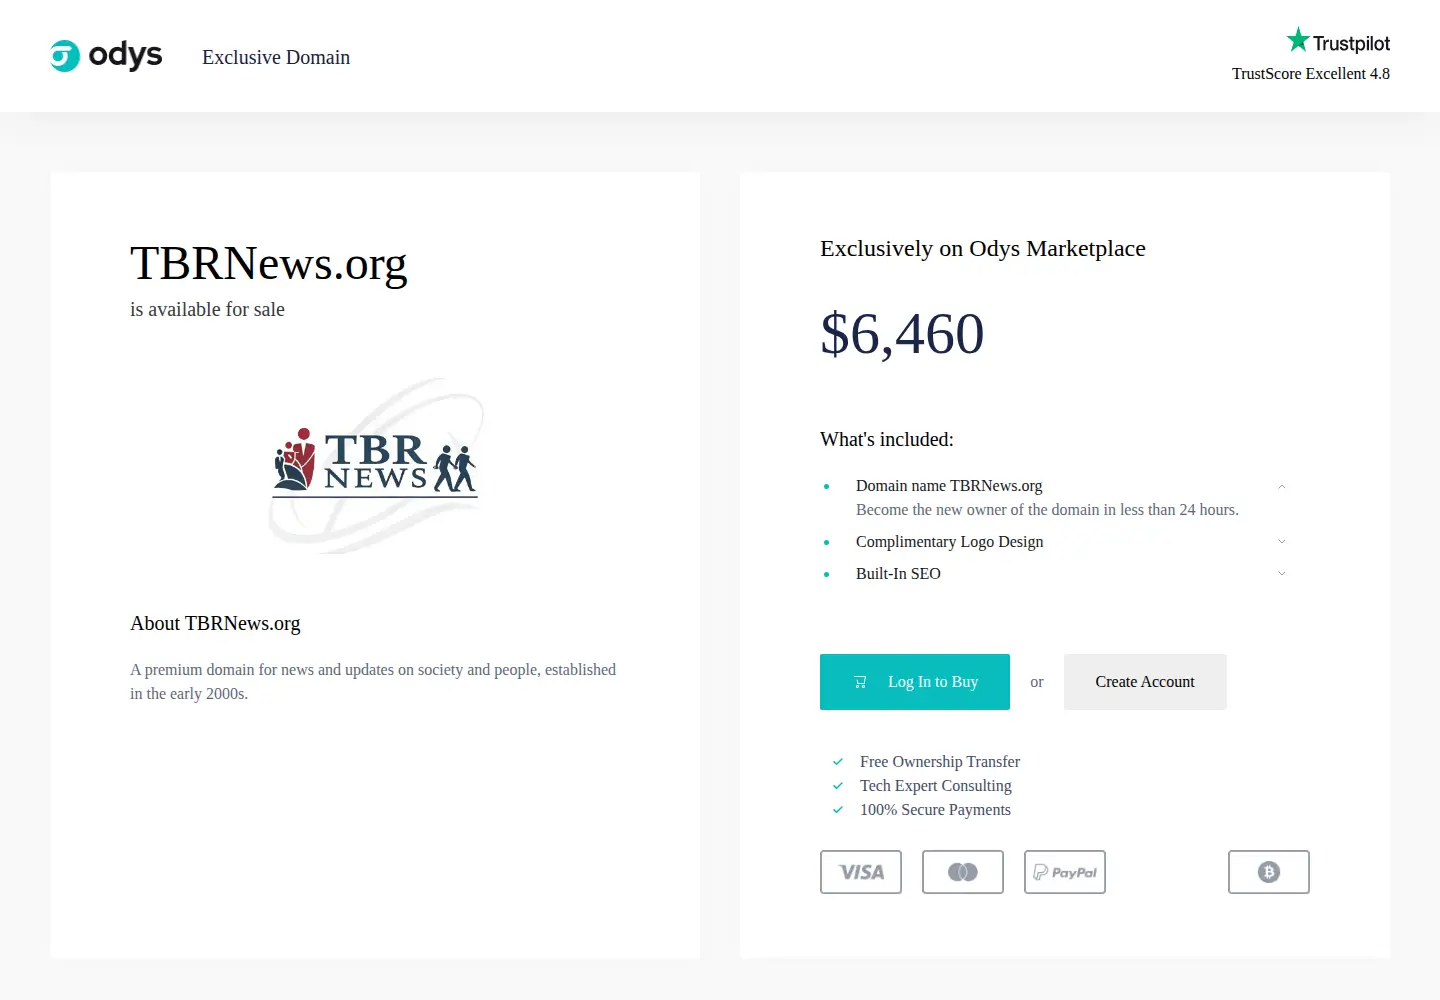Select the Mastercard payment icon
The image size is (1440, 1000).
pos(963,872)
